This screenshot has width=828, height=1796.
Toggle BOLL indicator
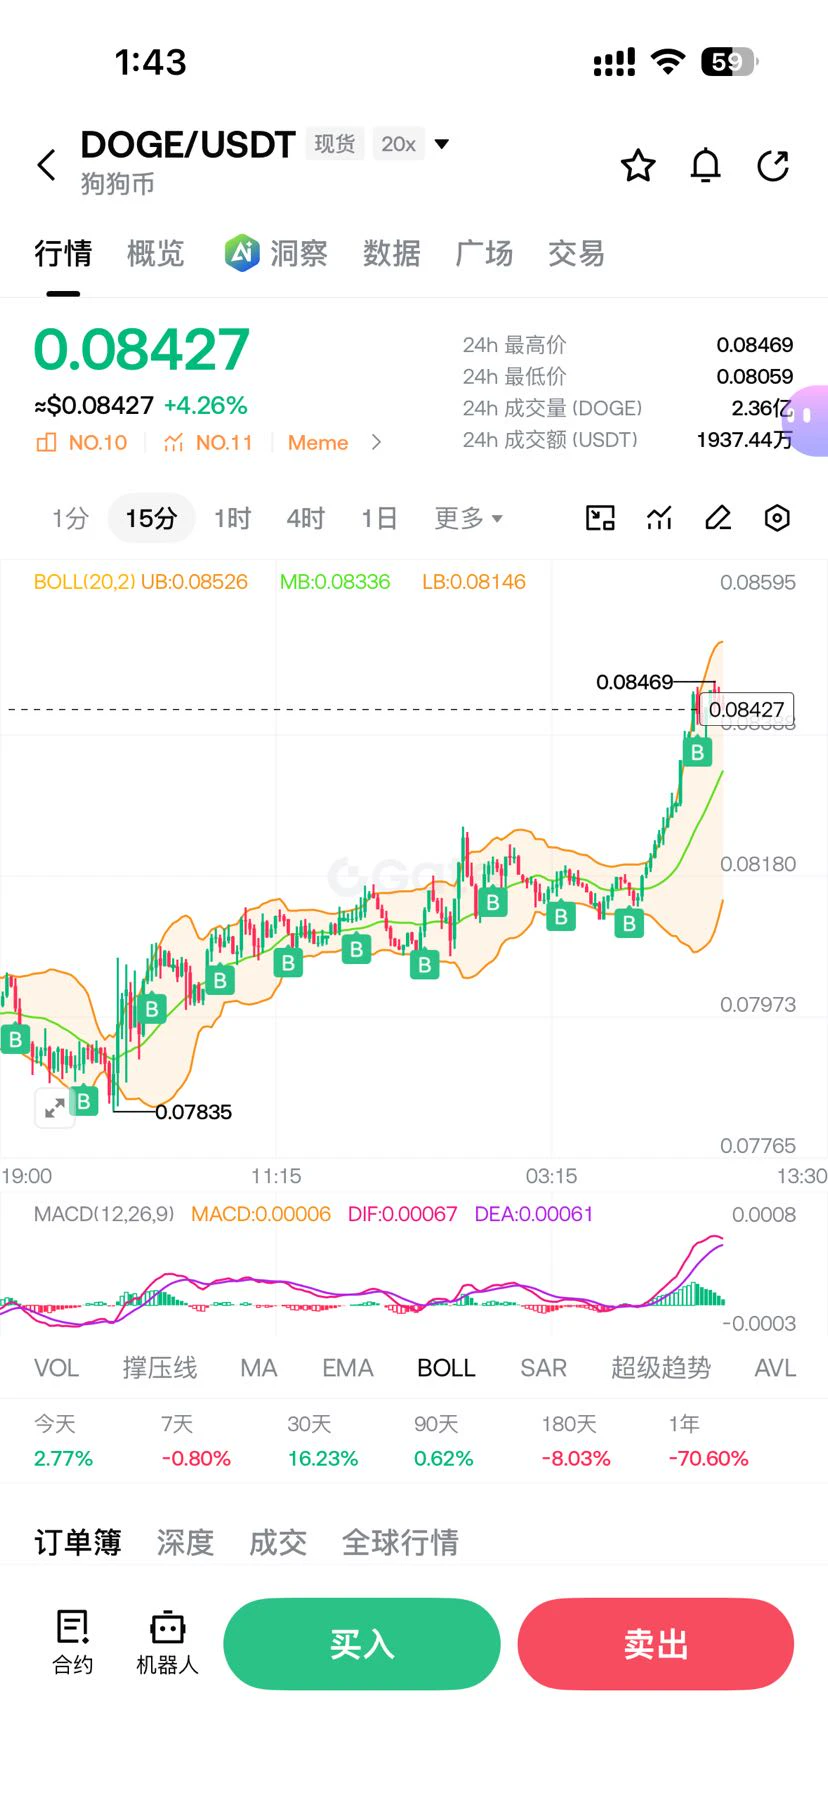pyautogui.click(x=446, y=1368)
